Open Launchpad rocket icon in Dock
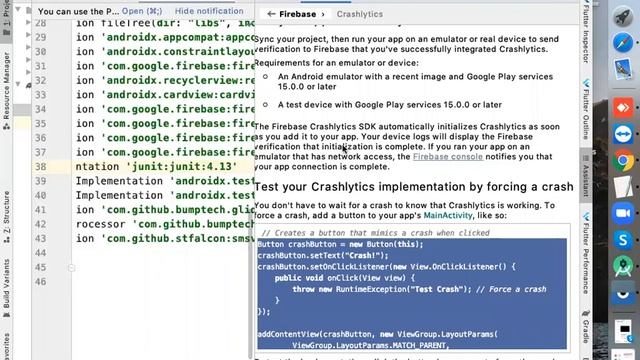 (x=622, y=17)
